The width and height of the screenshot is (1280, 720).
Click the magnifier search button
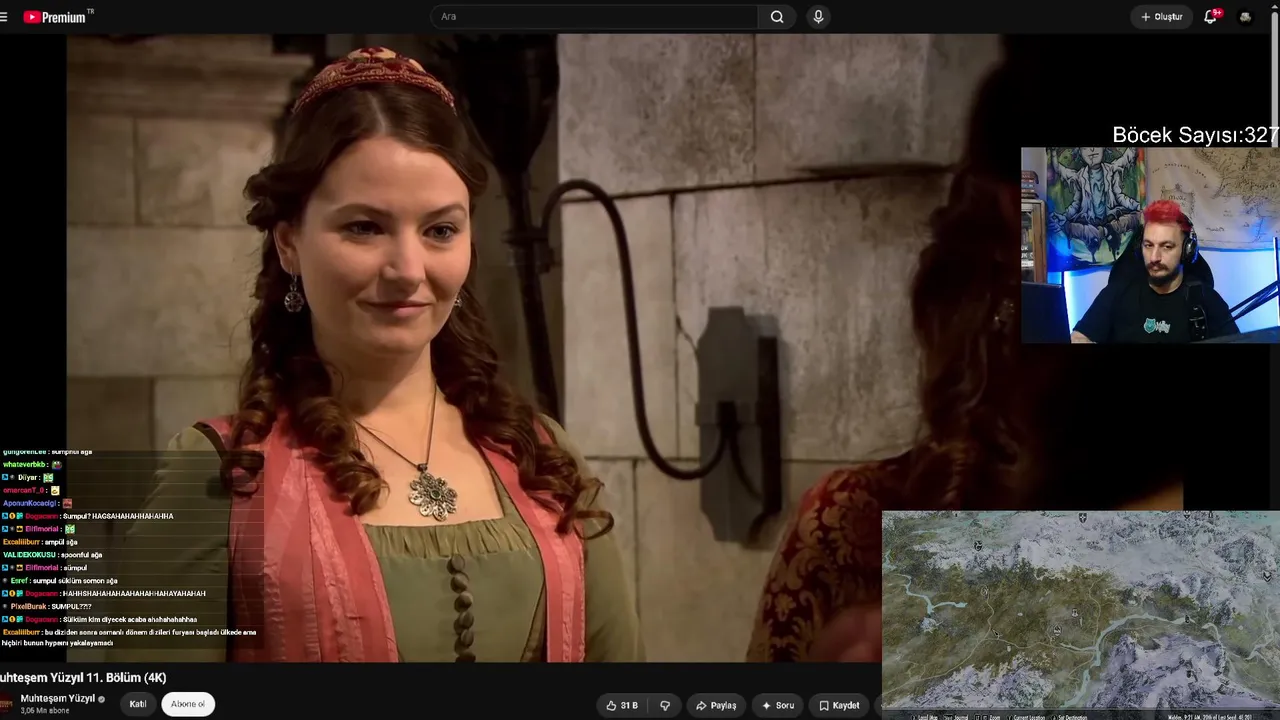click(777, 17)
